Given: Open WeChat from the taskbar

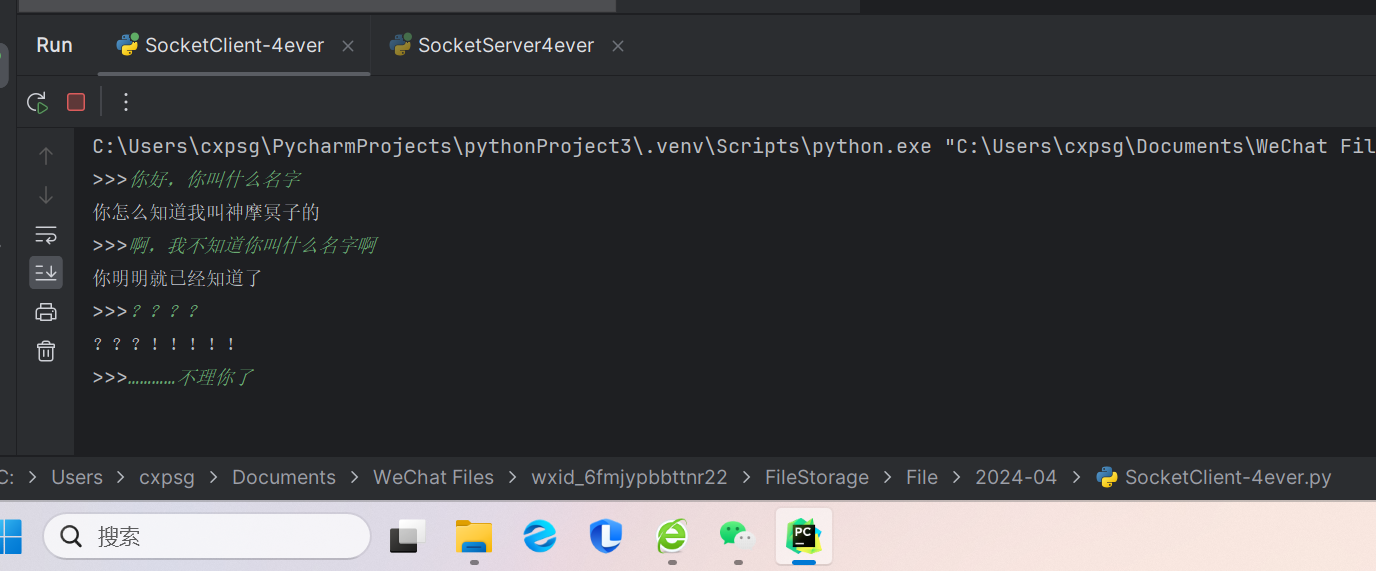Looking at the screenshot, I should click(737, 536).
